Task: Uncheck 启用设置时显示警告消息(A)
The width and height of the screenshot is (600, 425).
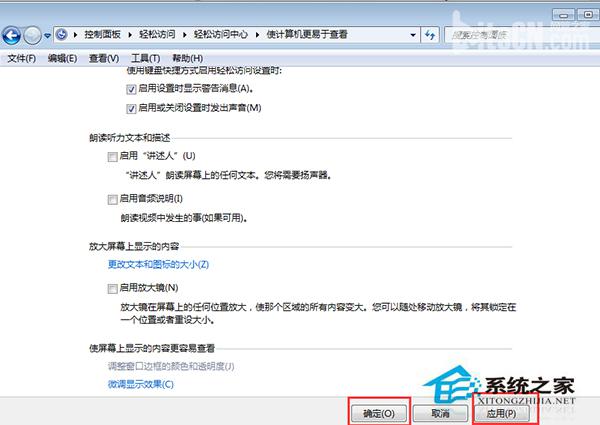Action: pyautogui.click(x=131, y=90)
